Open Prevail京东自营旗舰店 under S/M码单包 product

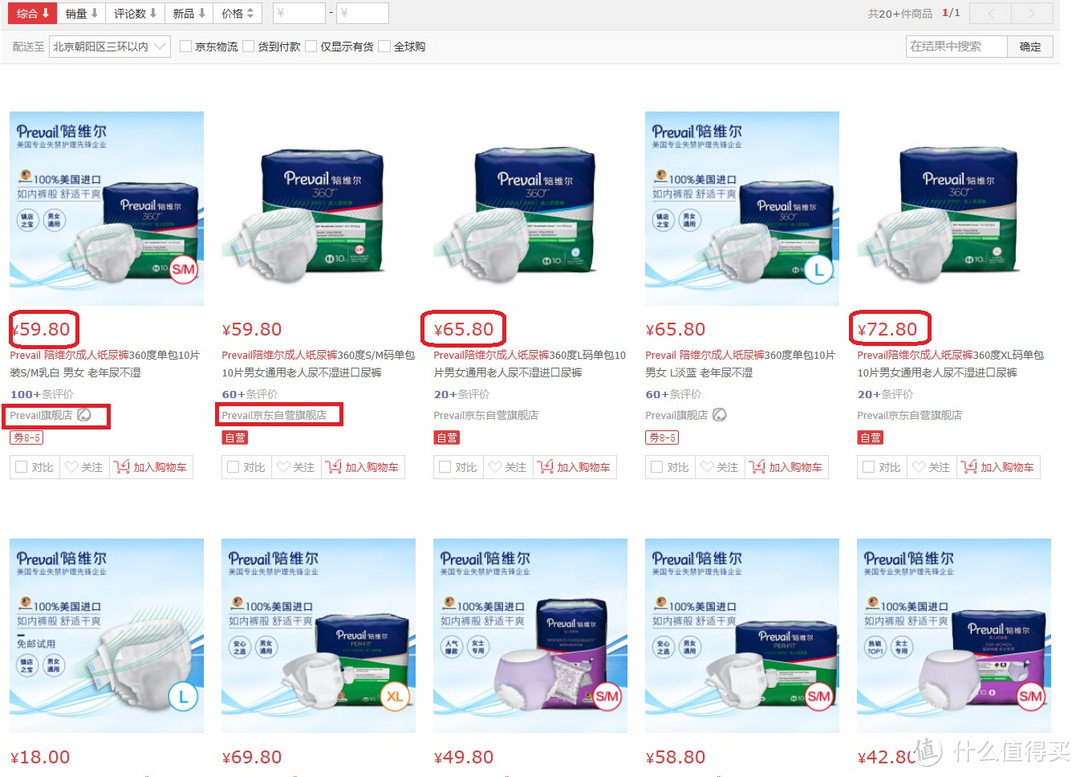pos(274,415)
